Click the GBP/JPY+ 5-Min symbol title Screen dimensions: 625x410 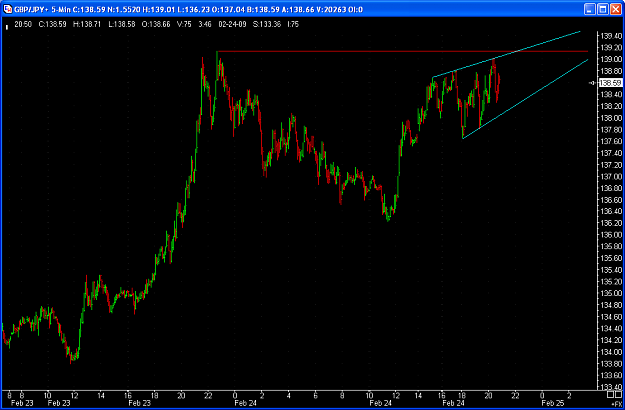click(x=44, y=9)
